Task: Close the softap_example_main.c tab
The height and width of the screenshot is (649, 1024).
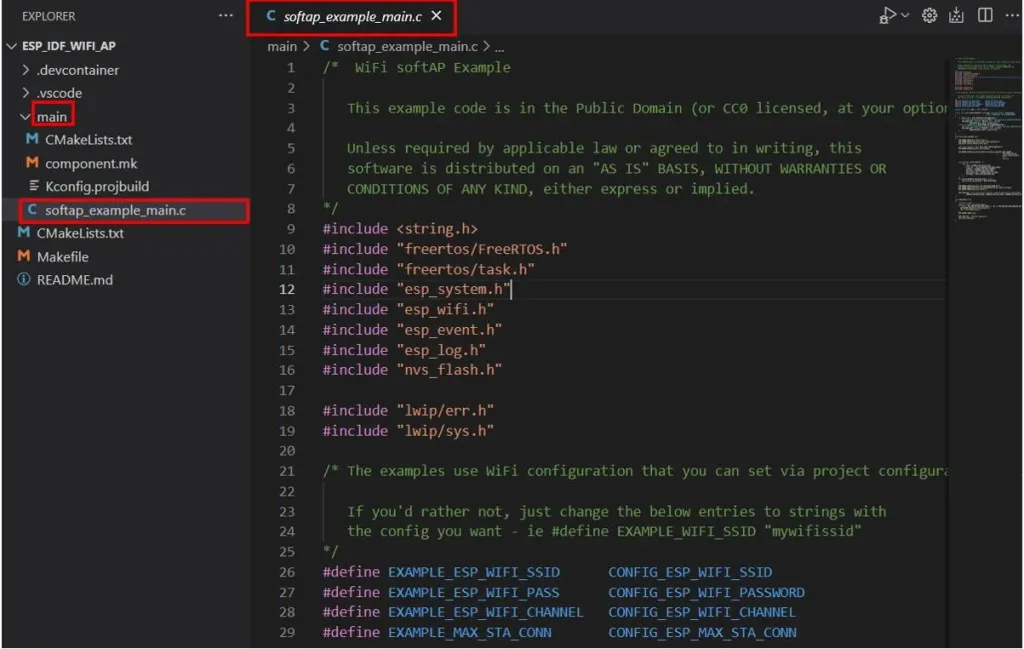Action: (x=436, y=16)
